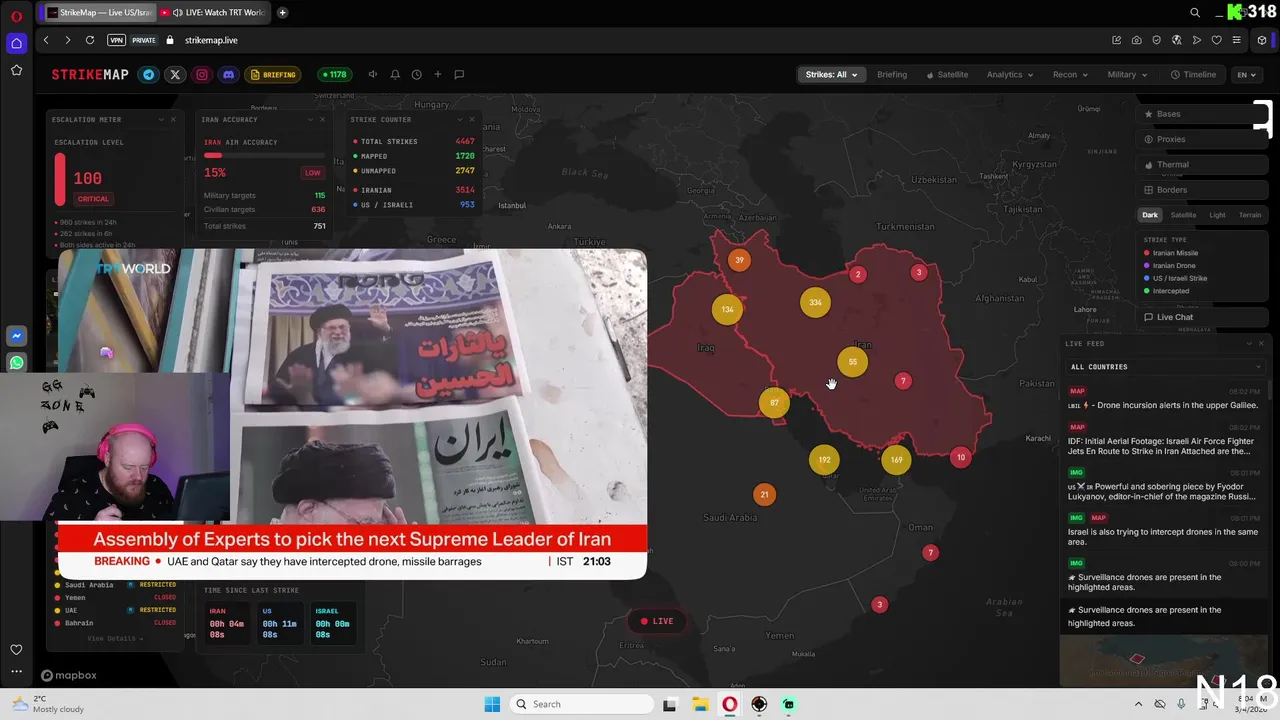Open the heart favorites icon in address bar
This screenshot has height=720, width=1280.
pos(1216,40)
